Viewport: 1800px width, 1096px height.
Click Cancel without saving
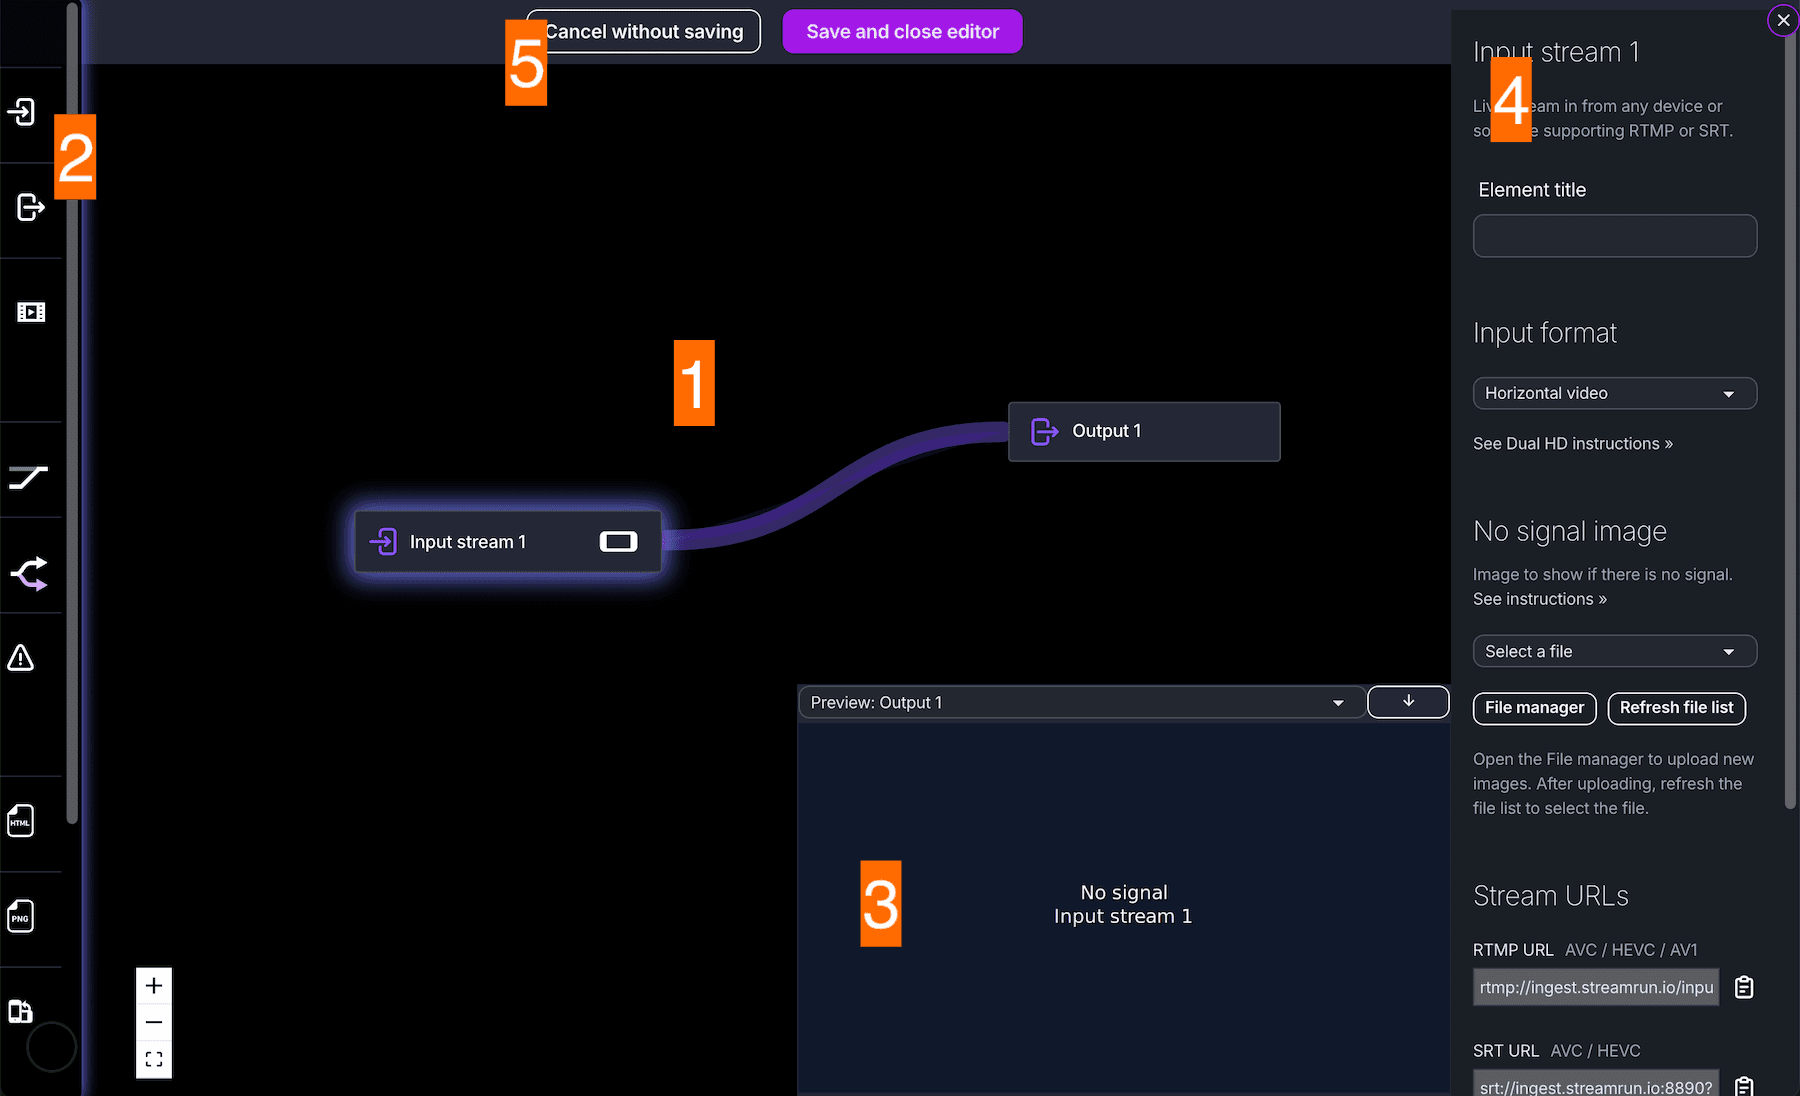643,31
